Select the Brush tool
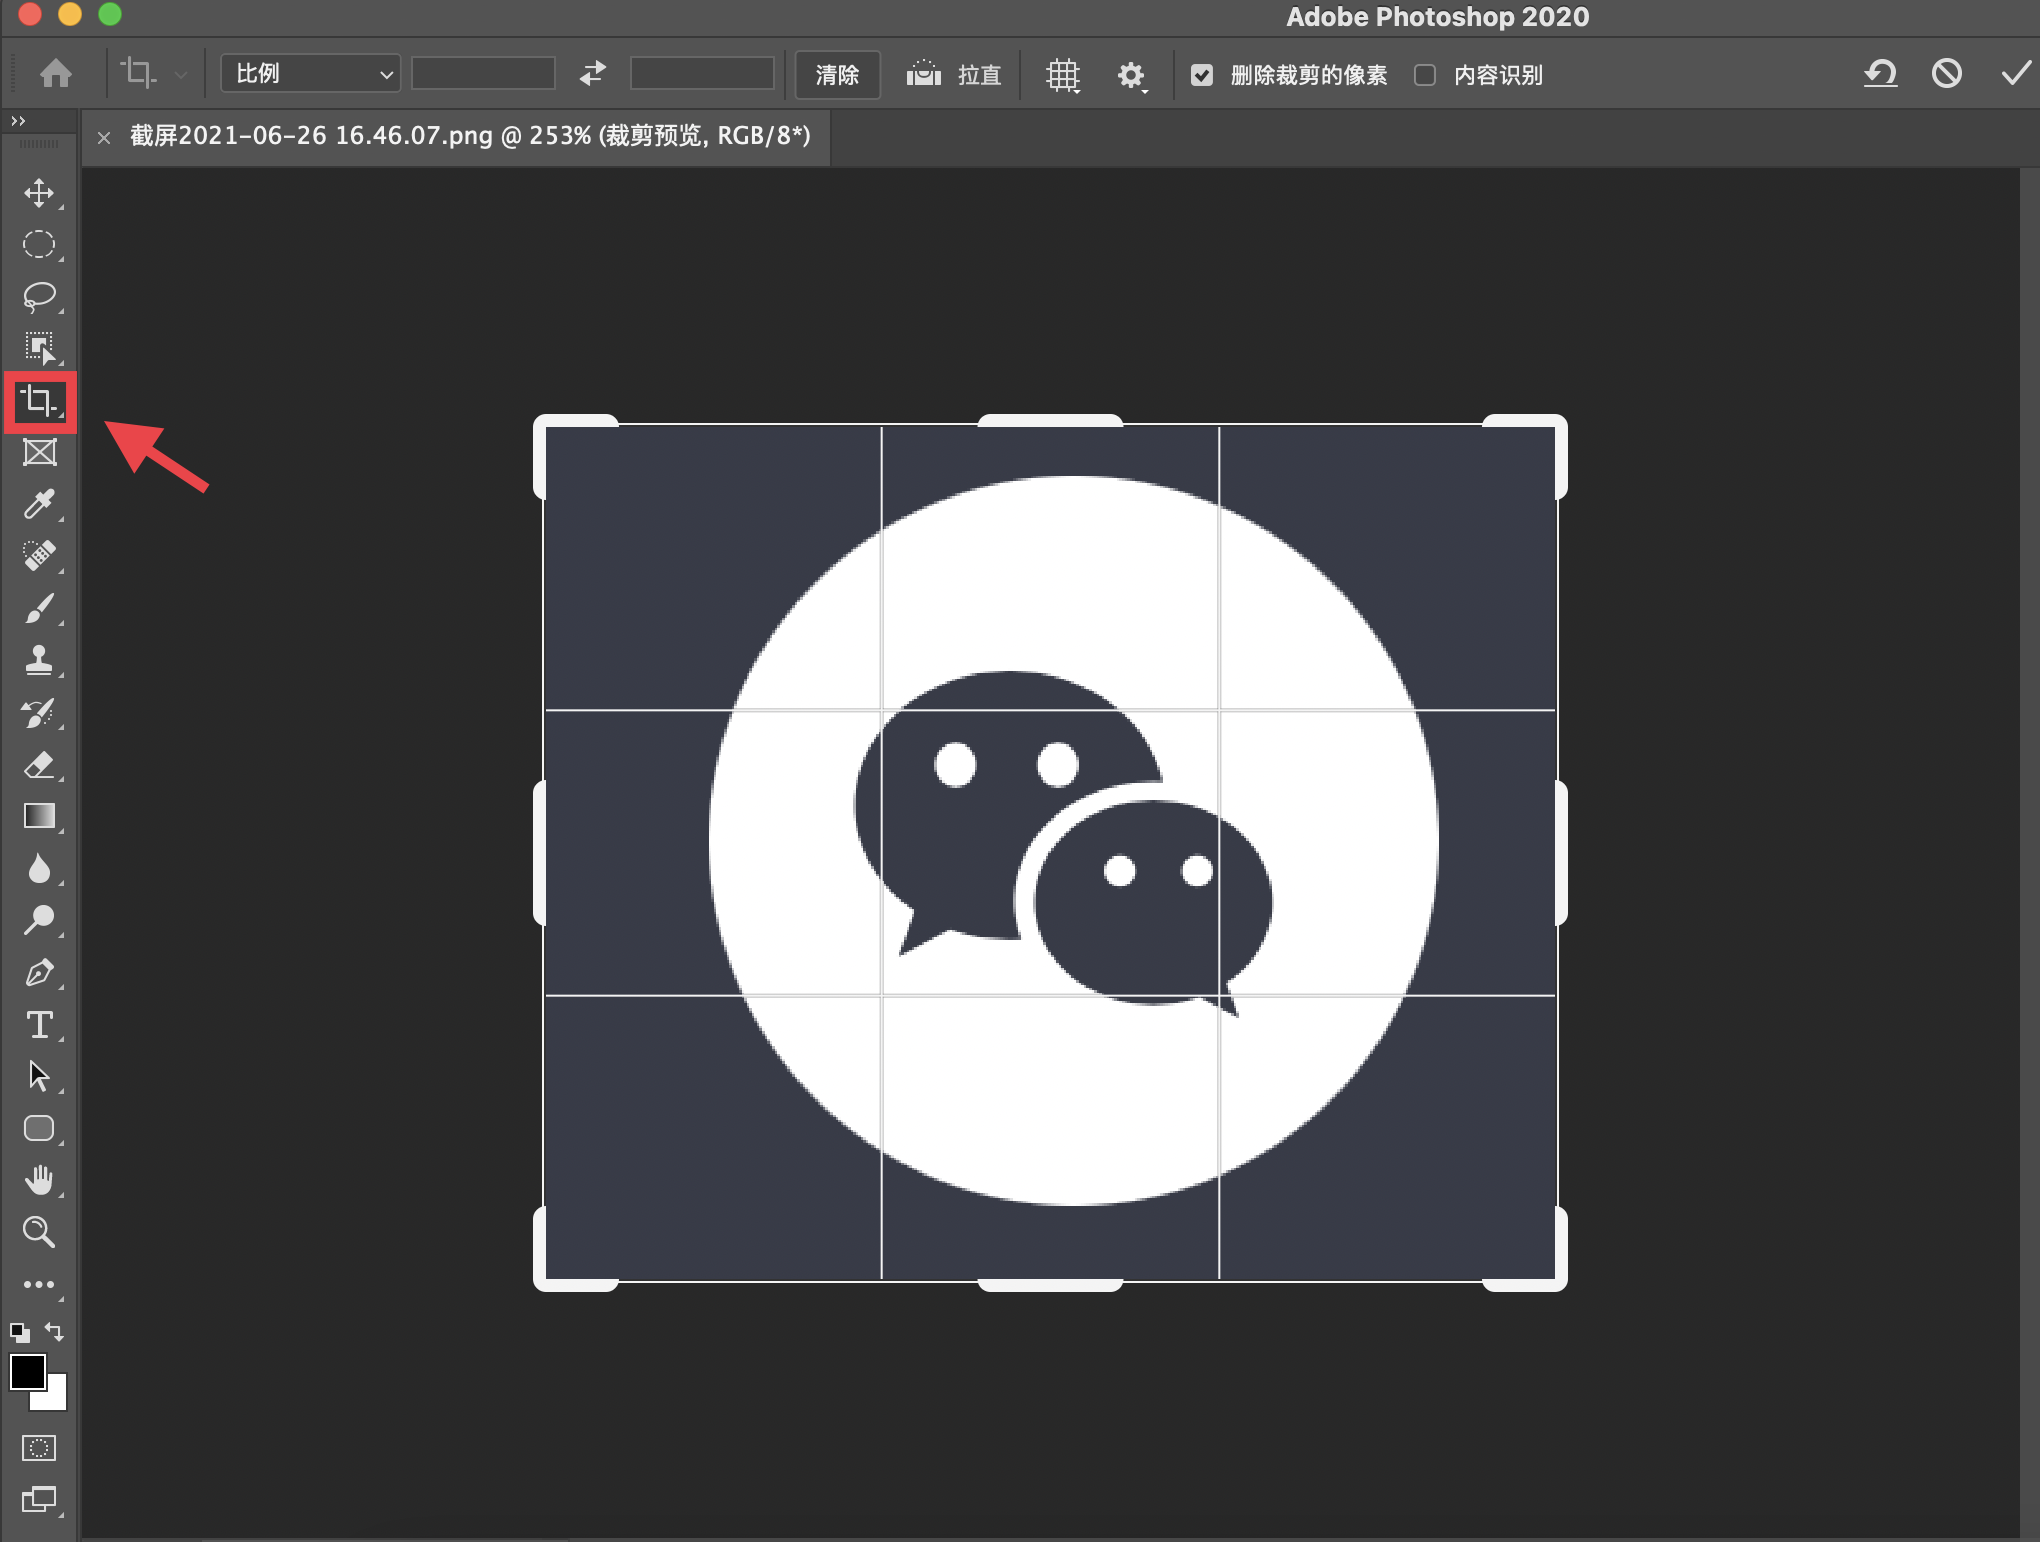The image size is (2040, 1542). click(x=39, y=608)
